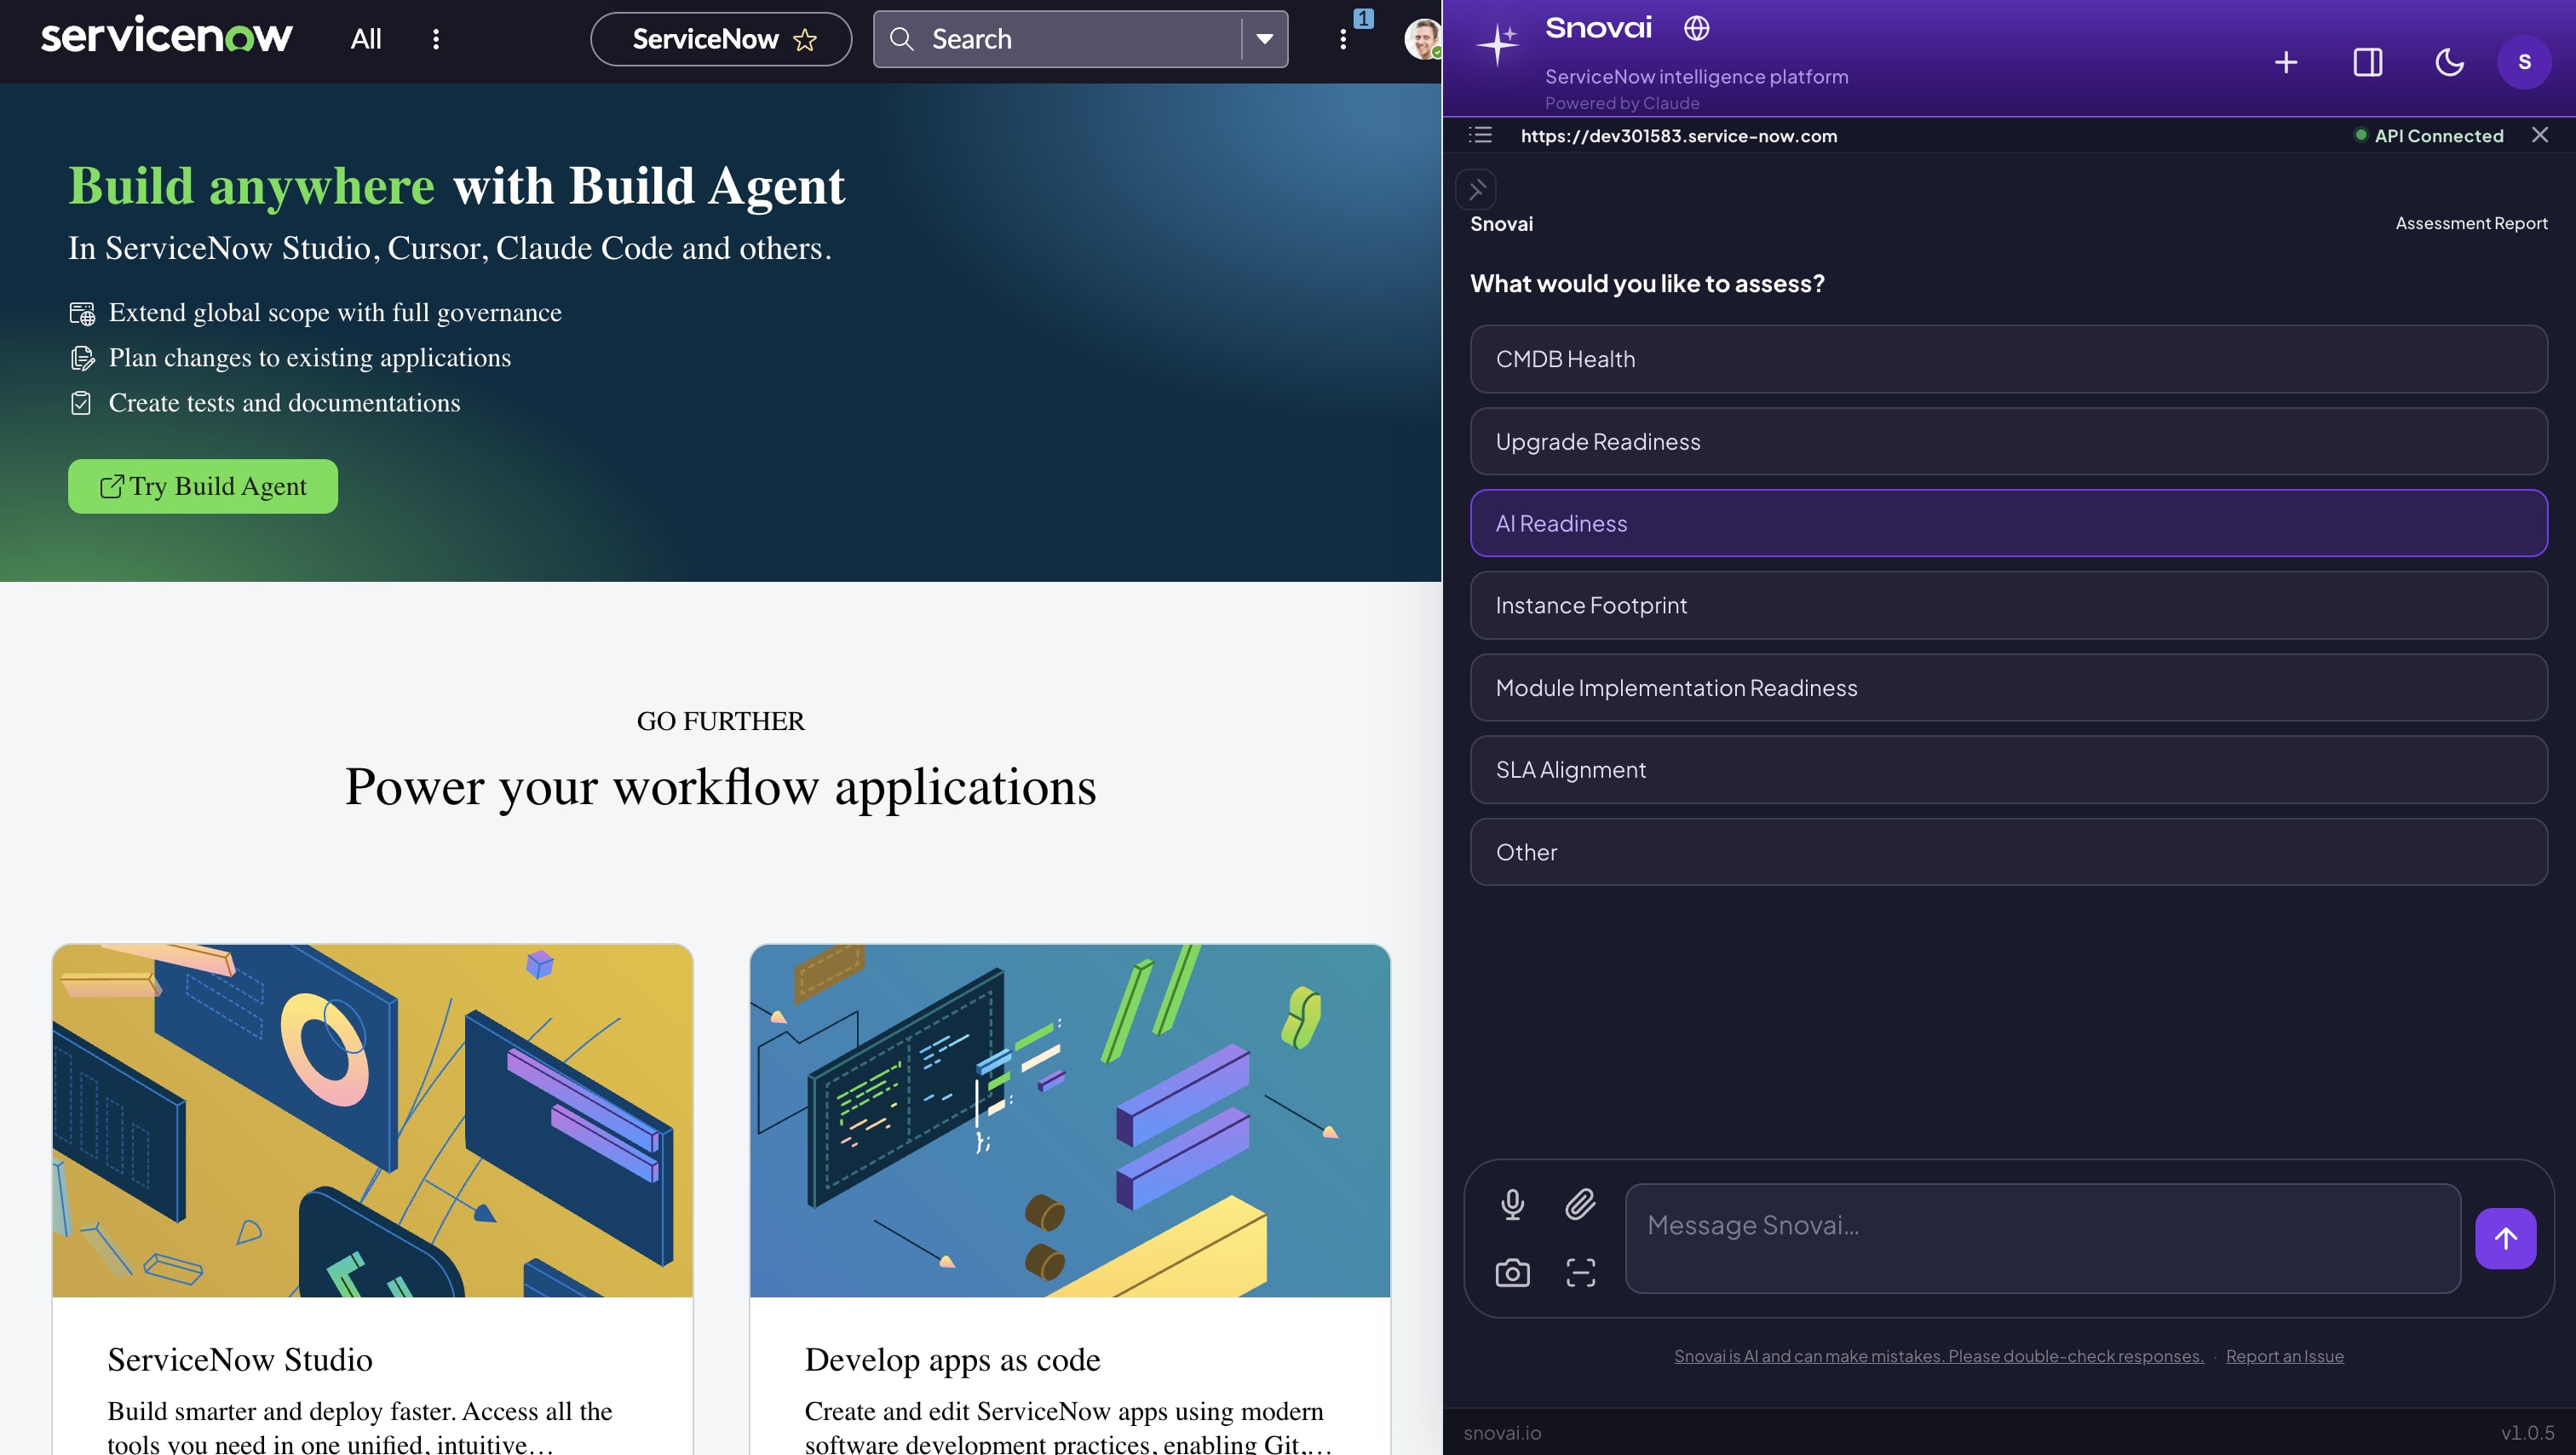Click the Create tests checklist icon
This screenshot has width=2576, height=1455.
(81, 403)
